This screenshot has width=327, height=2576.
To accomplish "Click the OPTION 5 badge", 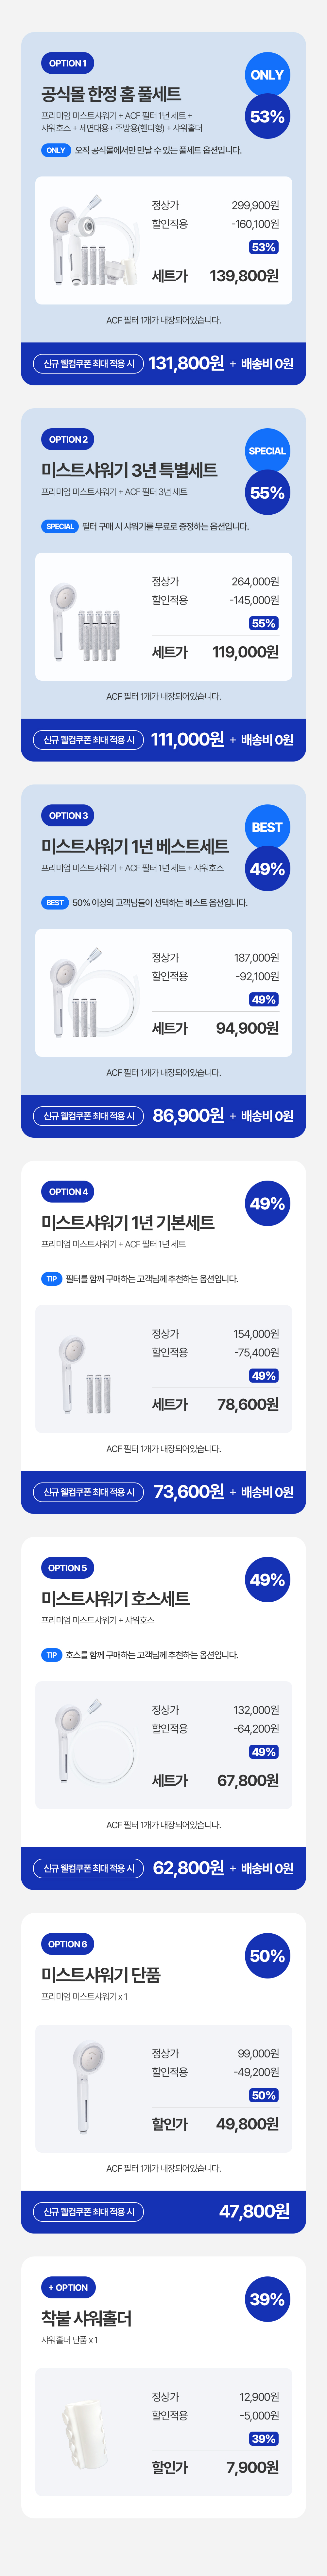I will pyautogui.click(x=67, y=1568).
